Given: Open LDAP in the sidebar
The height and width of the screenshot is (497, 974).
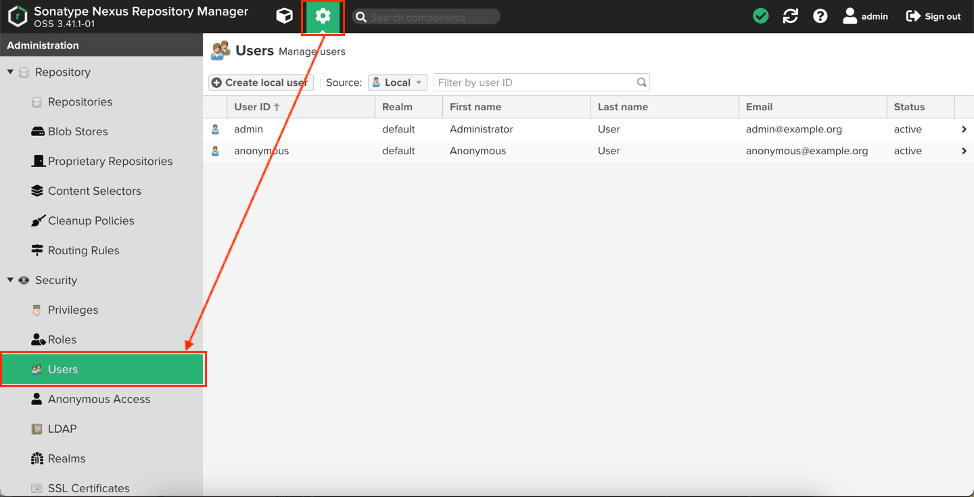Looking at the screenshot, I should (62, 429).
